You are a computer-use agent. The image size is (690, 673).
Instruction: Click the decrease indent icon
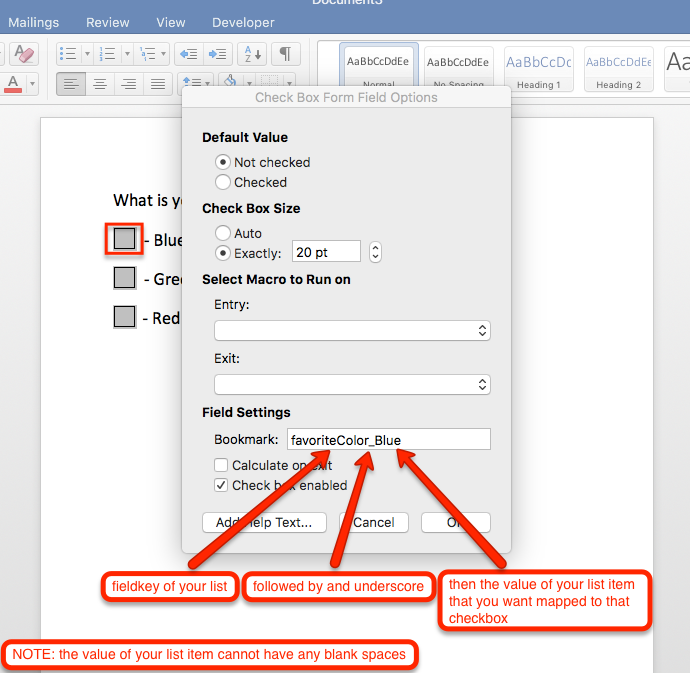pyautogui.click(x=187, y=53)
